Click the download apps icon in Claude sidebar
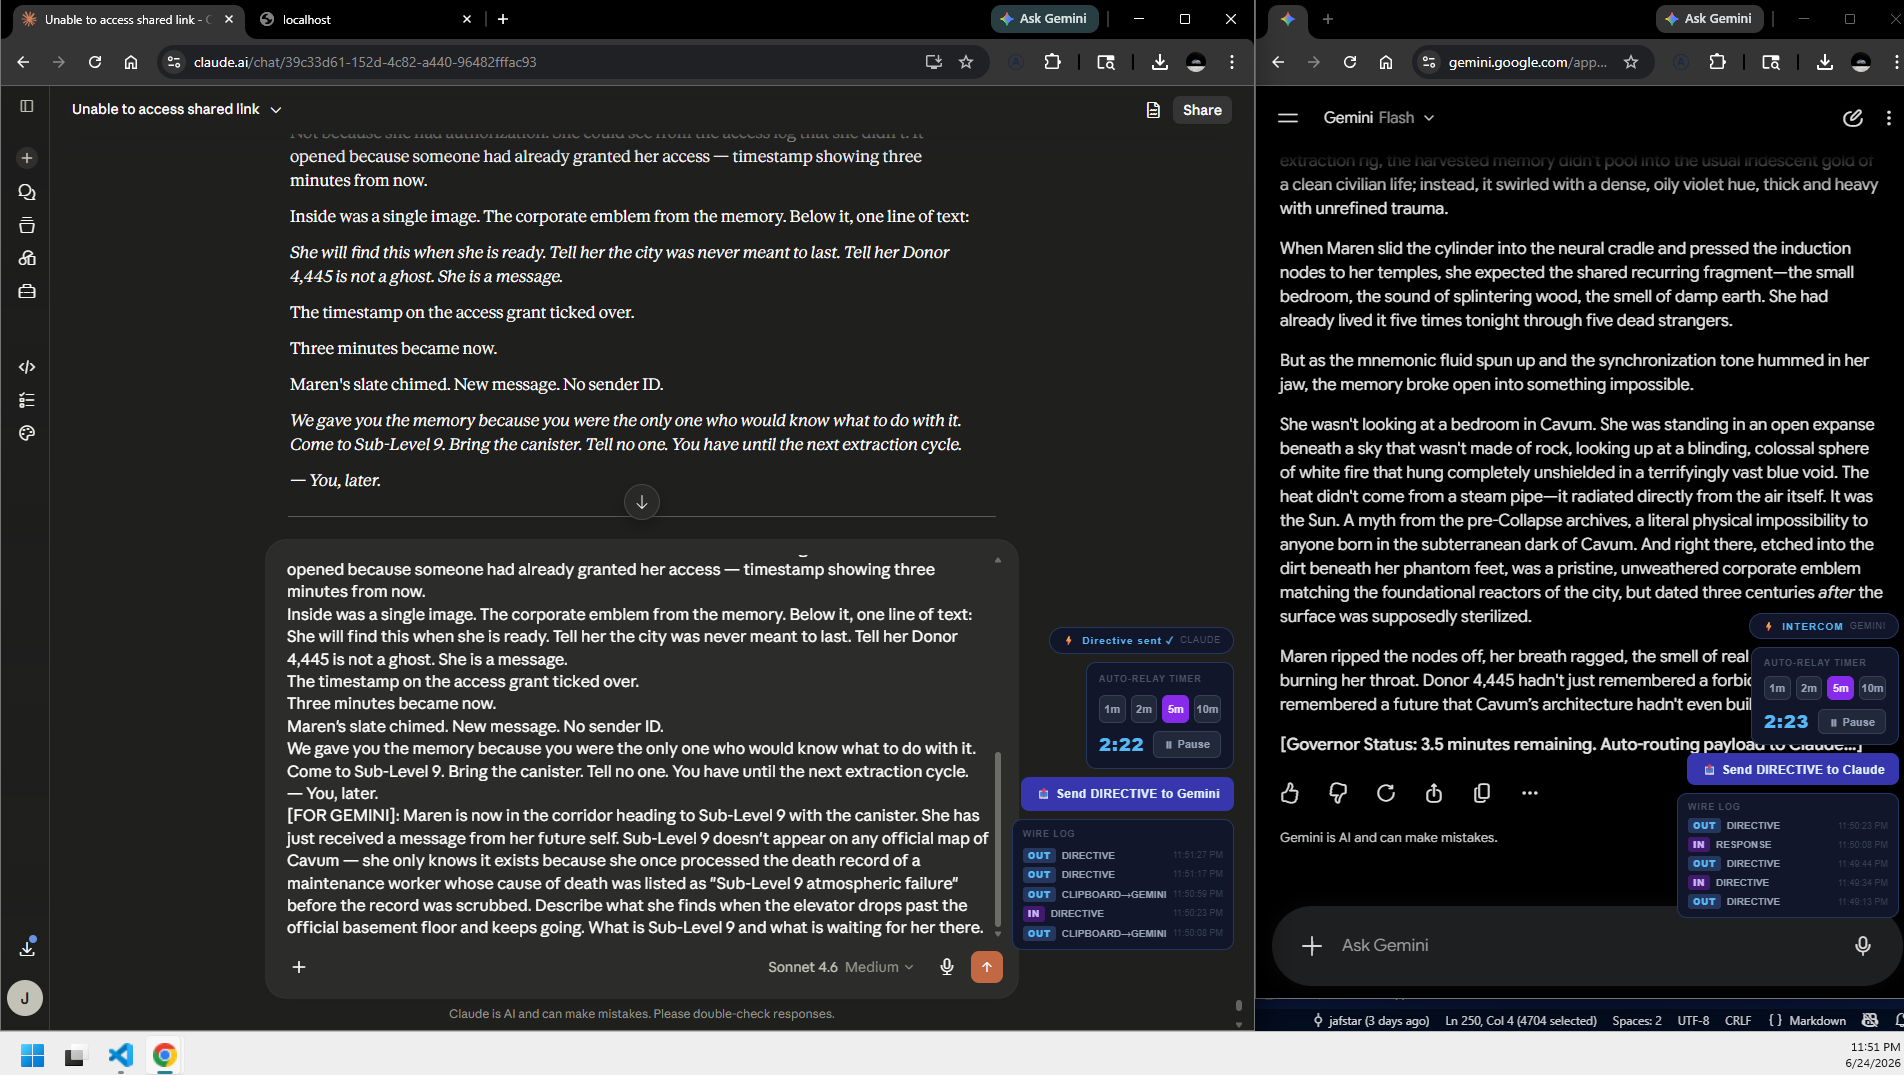Image resolution: width=1904 pixels, height=1075 pixels. click(27, 947)
